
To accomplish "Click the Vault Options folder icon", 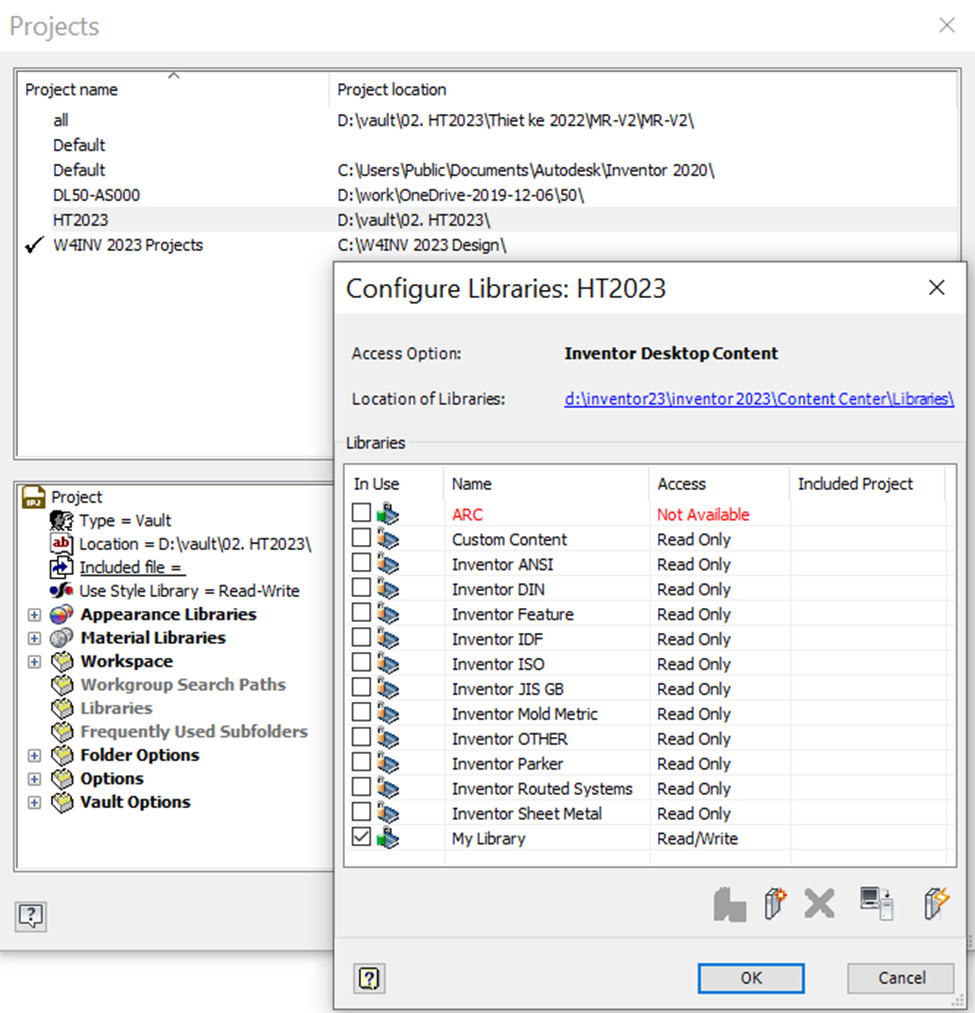I will 62,802.
